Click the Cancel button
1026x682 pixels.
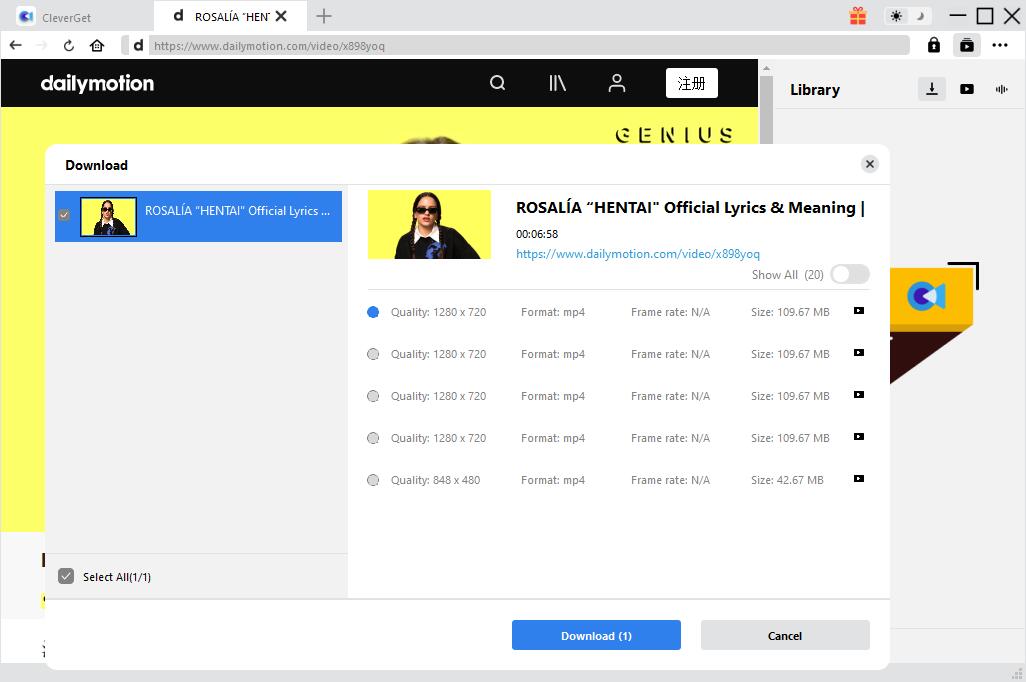point(785,636)
